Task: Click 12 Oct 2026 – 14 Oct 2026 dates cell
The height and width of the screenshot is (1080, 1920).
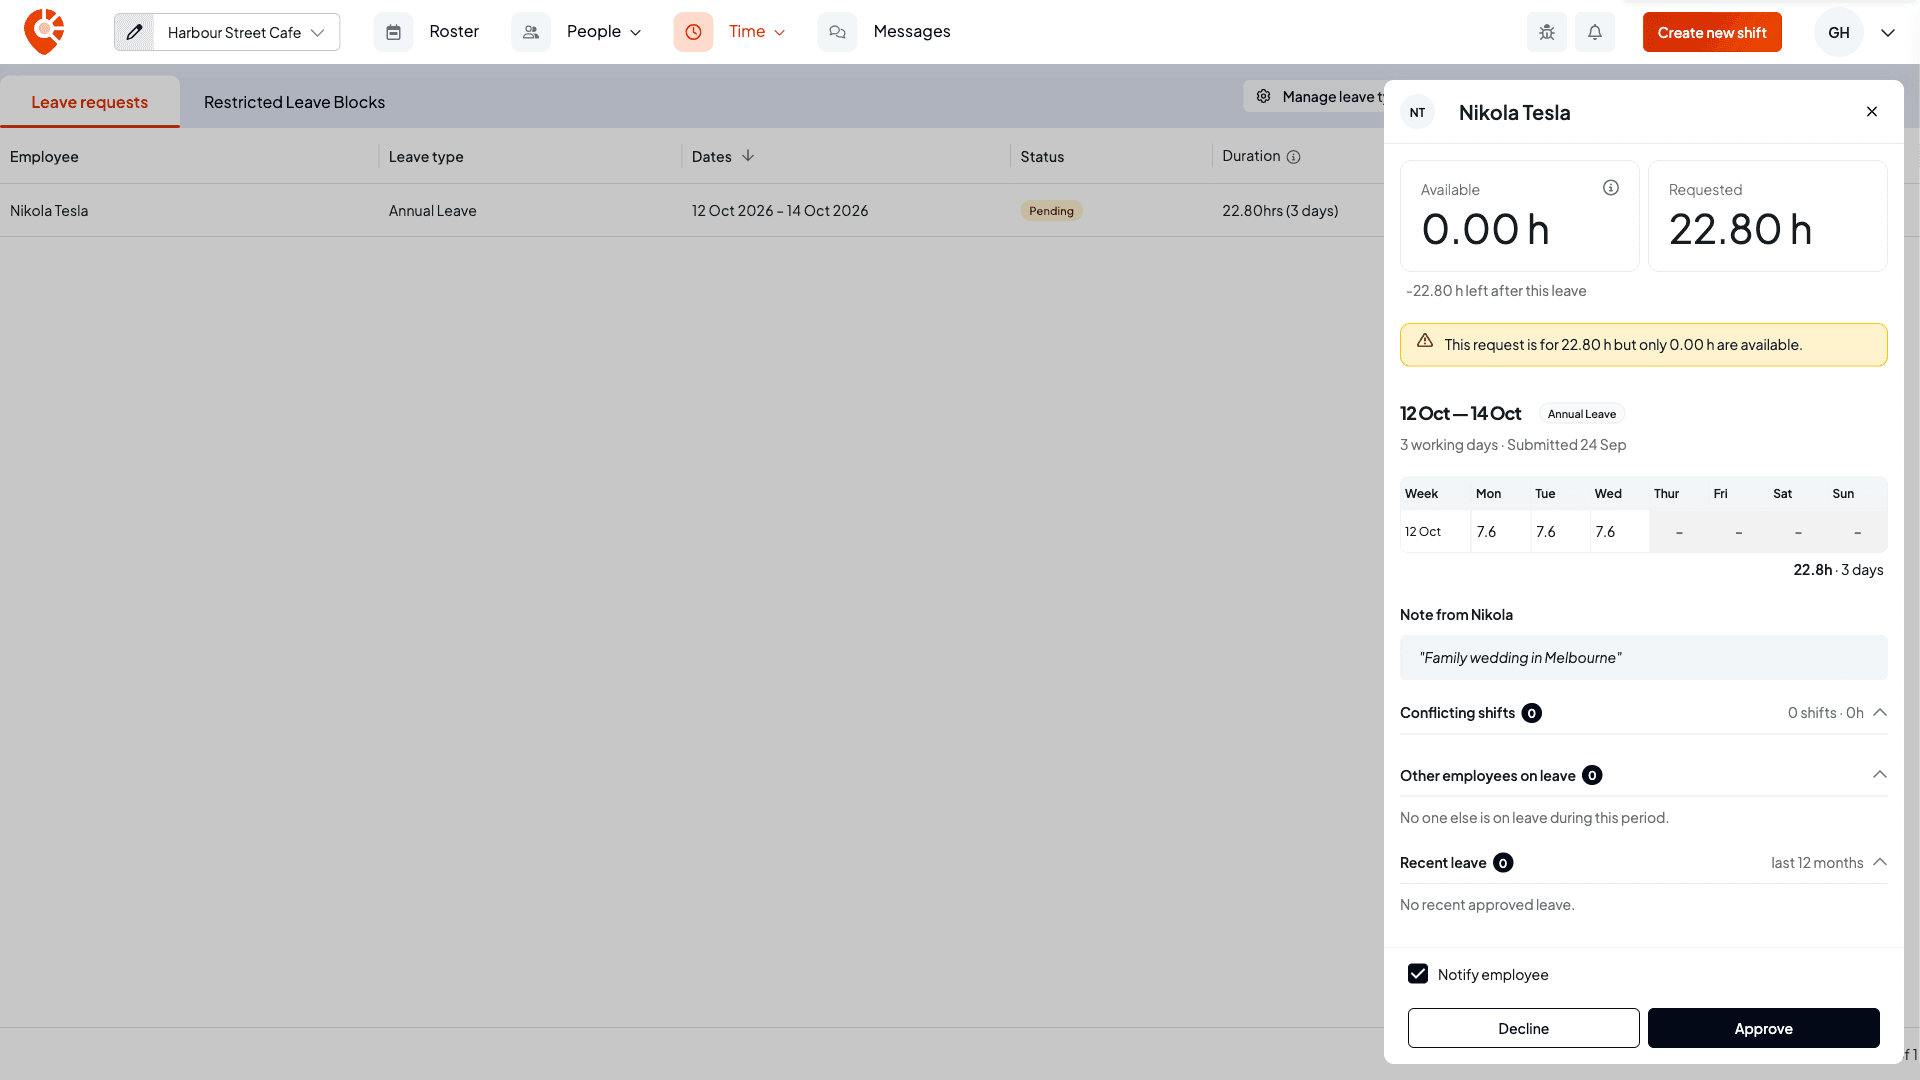Action: (x=780, y=211)
